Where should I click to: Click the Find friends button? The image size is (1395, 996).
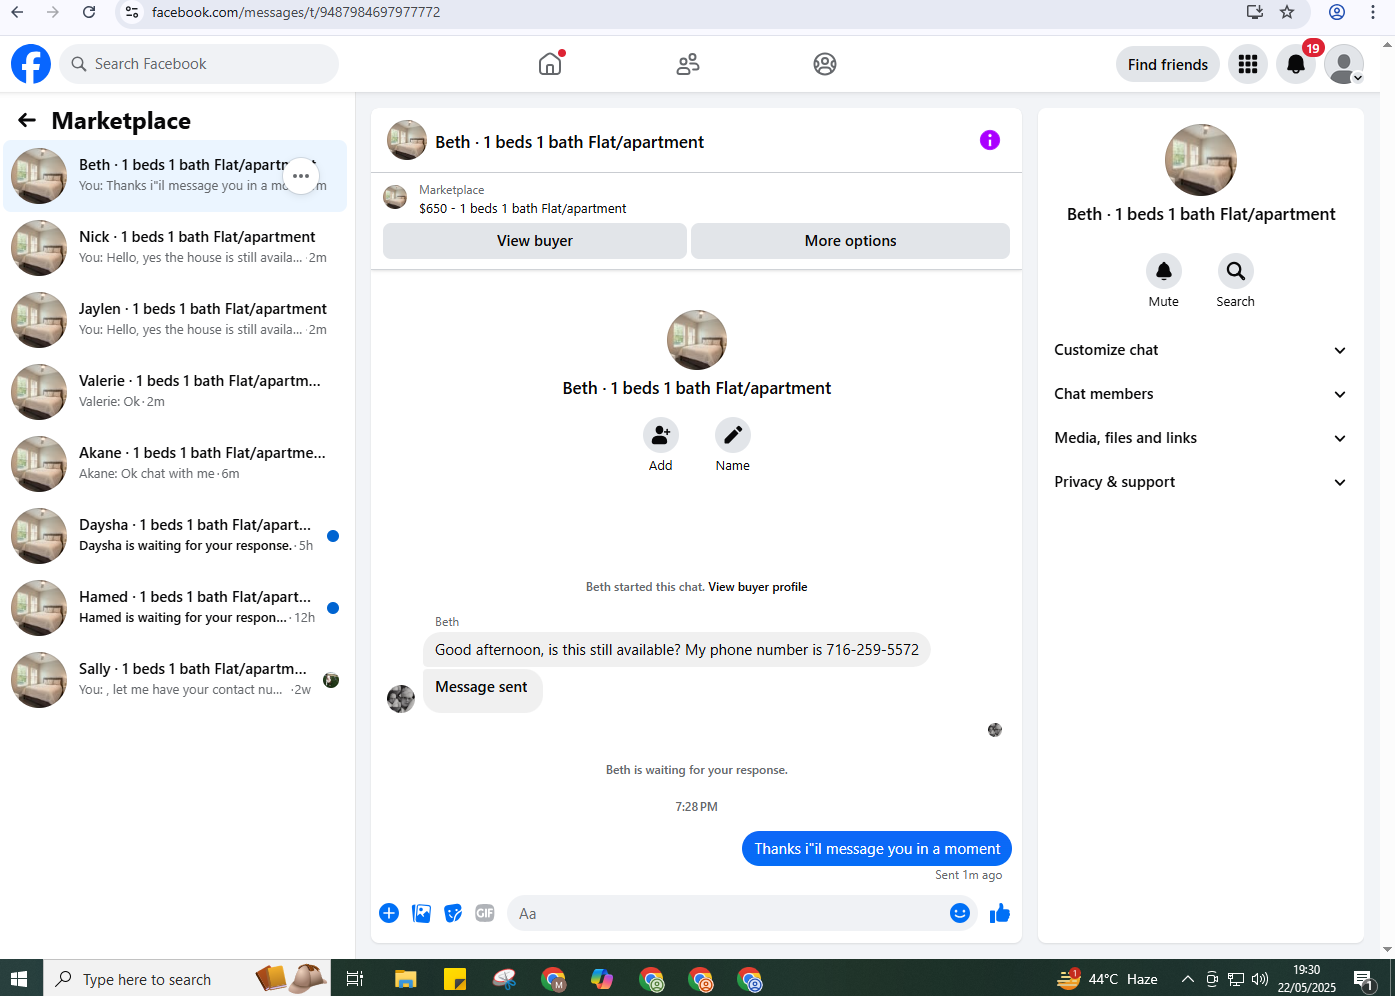tap(1168, 64)
